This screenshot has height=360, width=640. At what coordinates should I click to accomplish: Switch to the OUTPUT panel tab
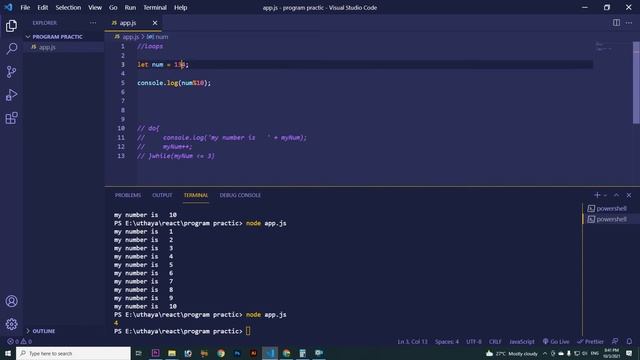pos(162,195)
